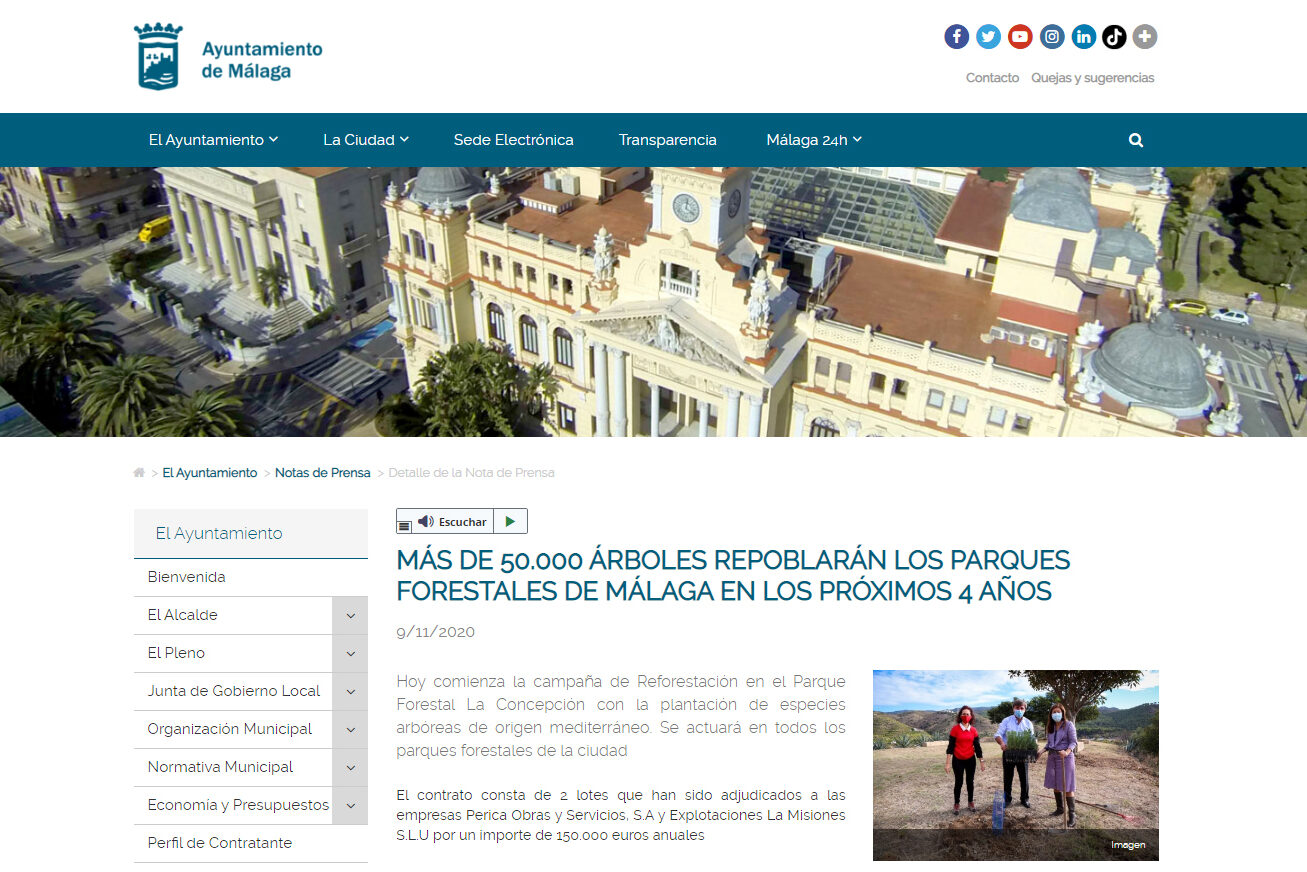This screenshot has height=872, width=1307.
Task: Click Detalle de la Nota de Prensa breadcrumb
Action: (x=471, y=472)
